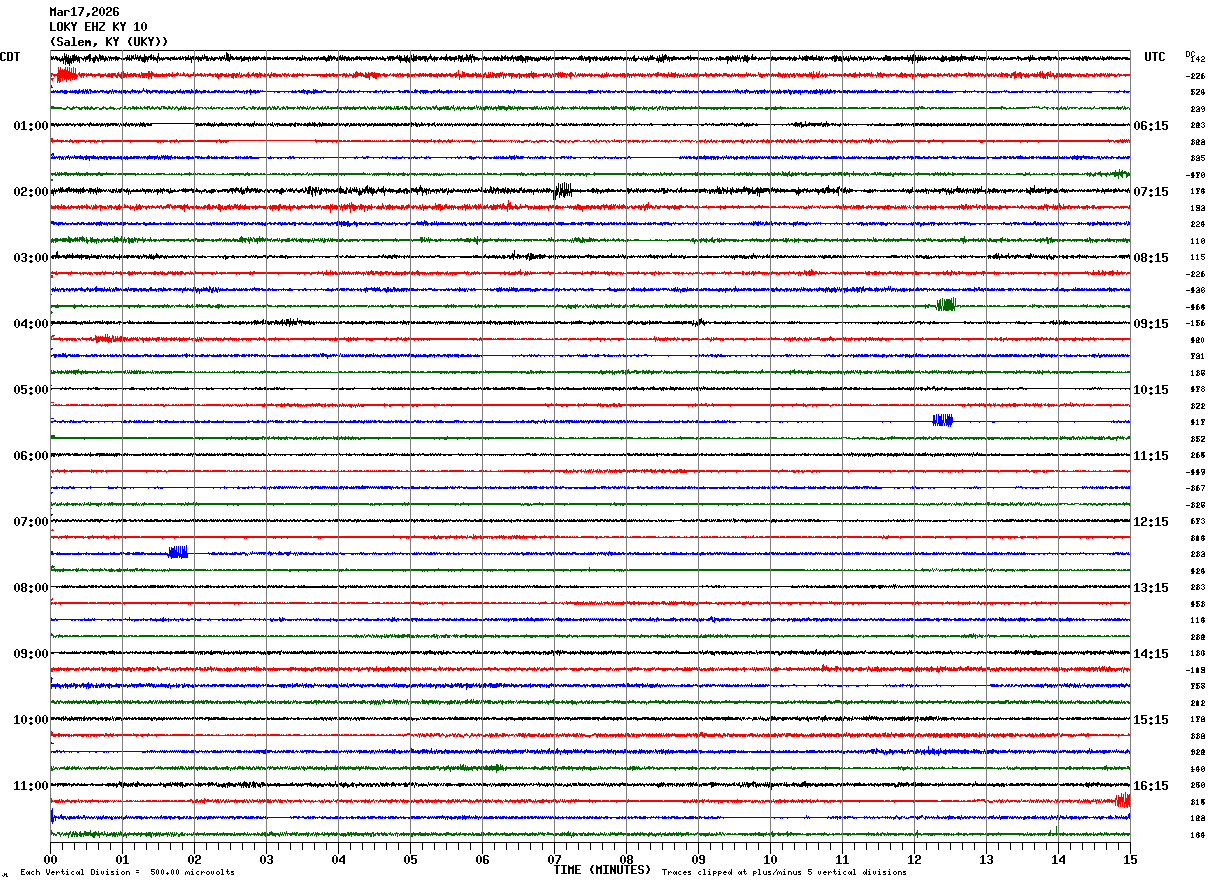
Task: Click the 00 minute axis tick label
Action: (x=50, y=860)
